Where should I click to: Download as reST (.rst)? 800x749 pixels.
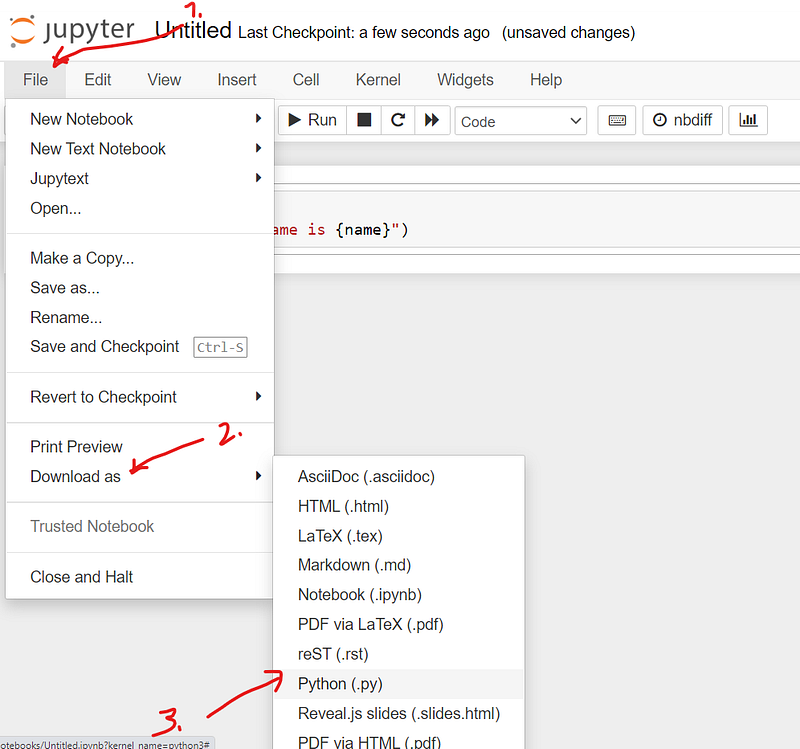coord(398,654)
